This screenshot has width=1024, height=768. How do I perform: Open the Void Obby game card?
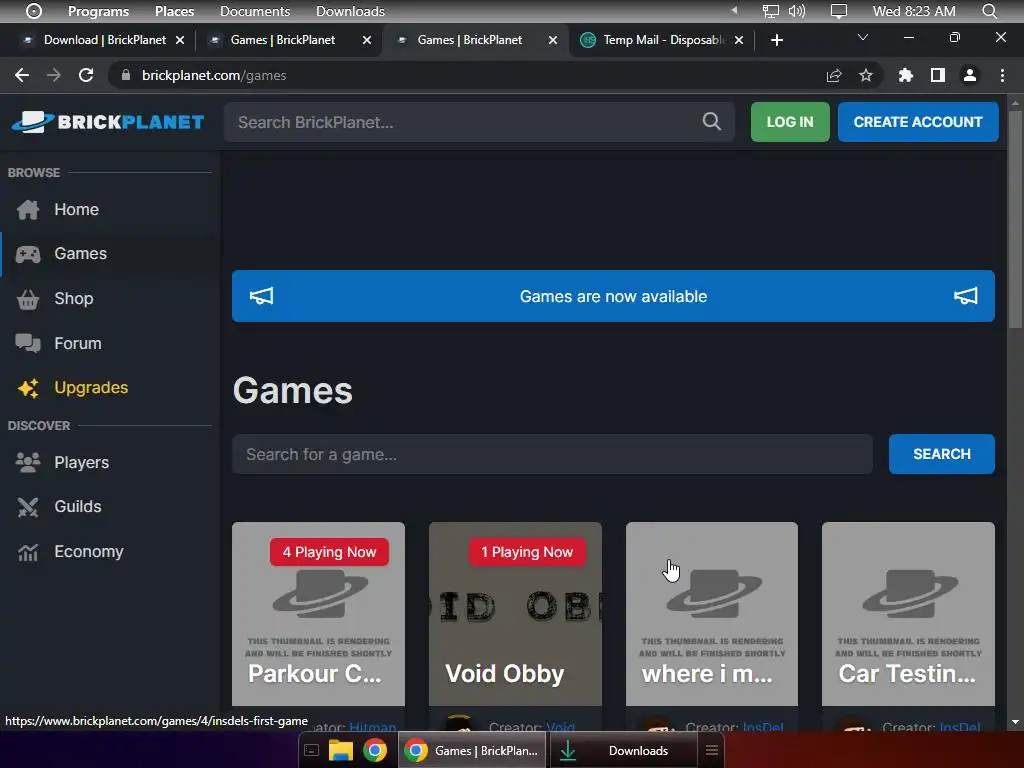click(x=515, y=614)
